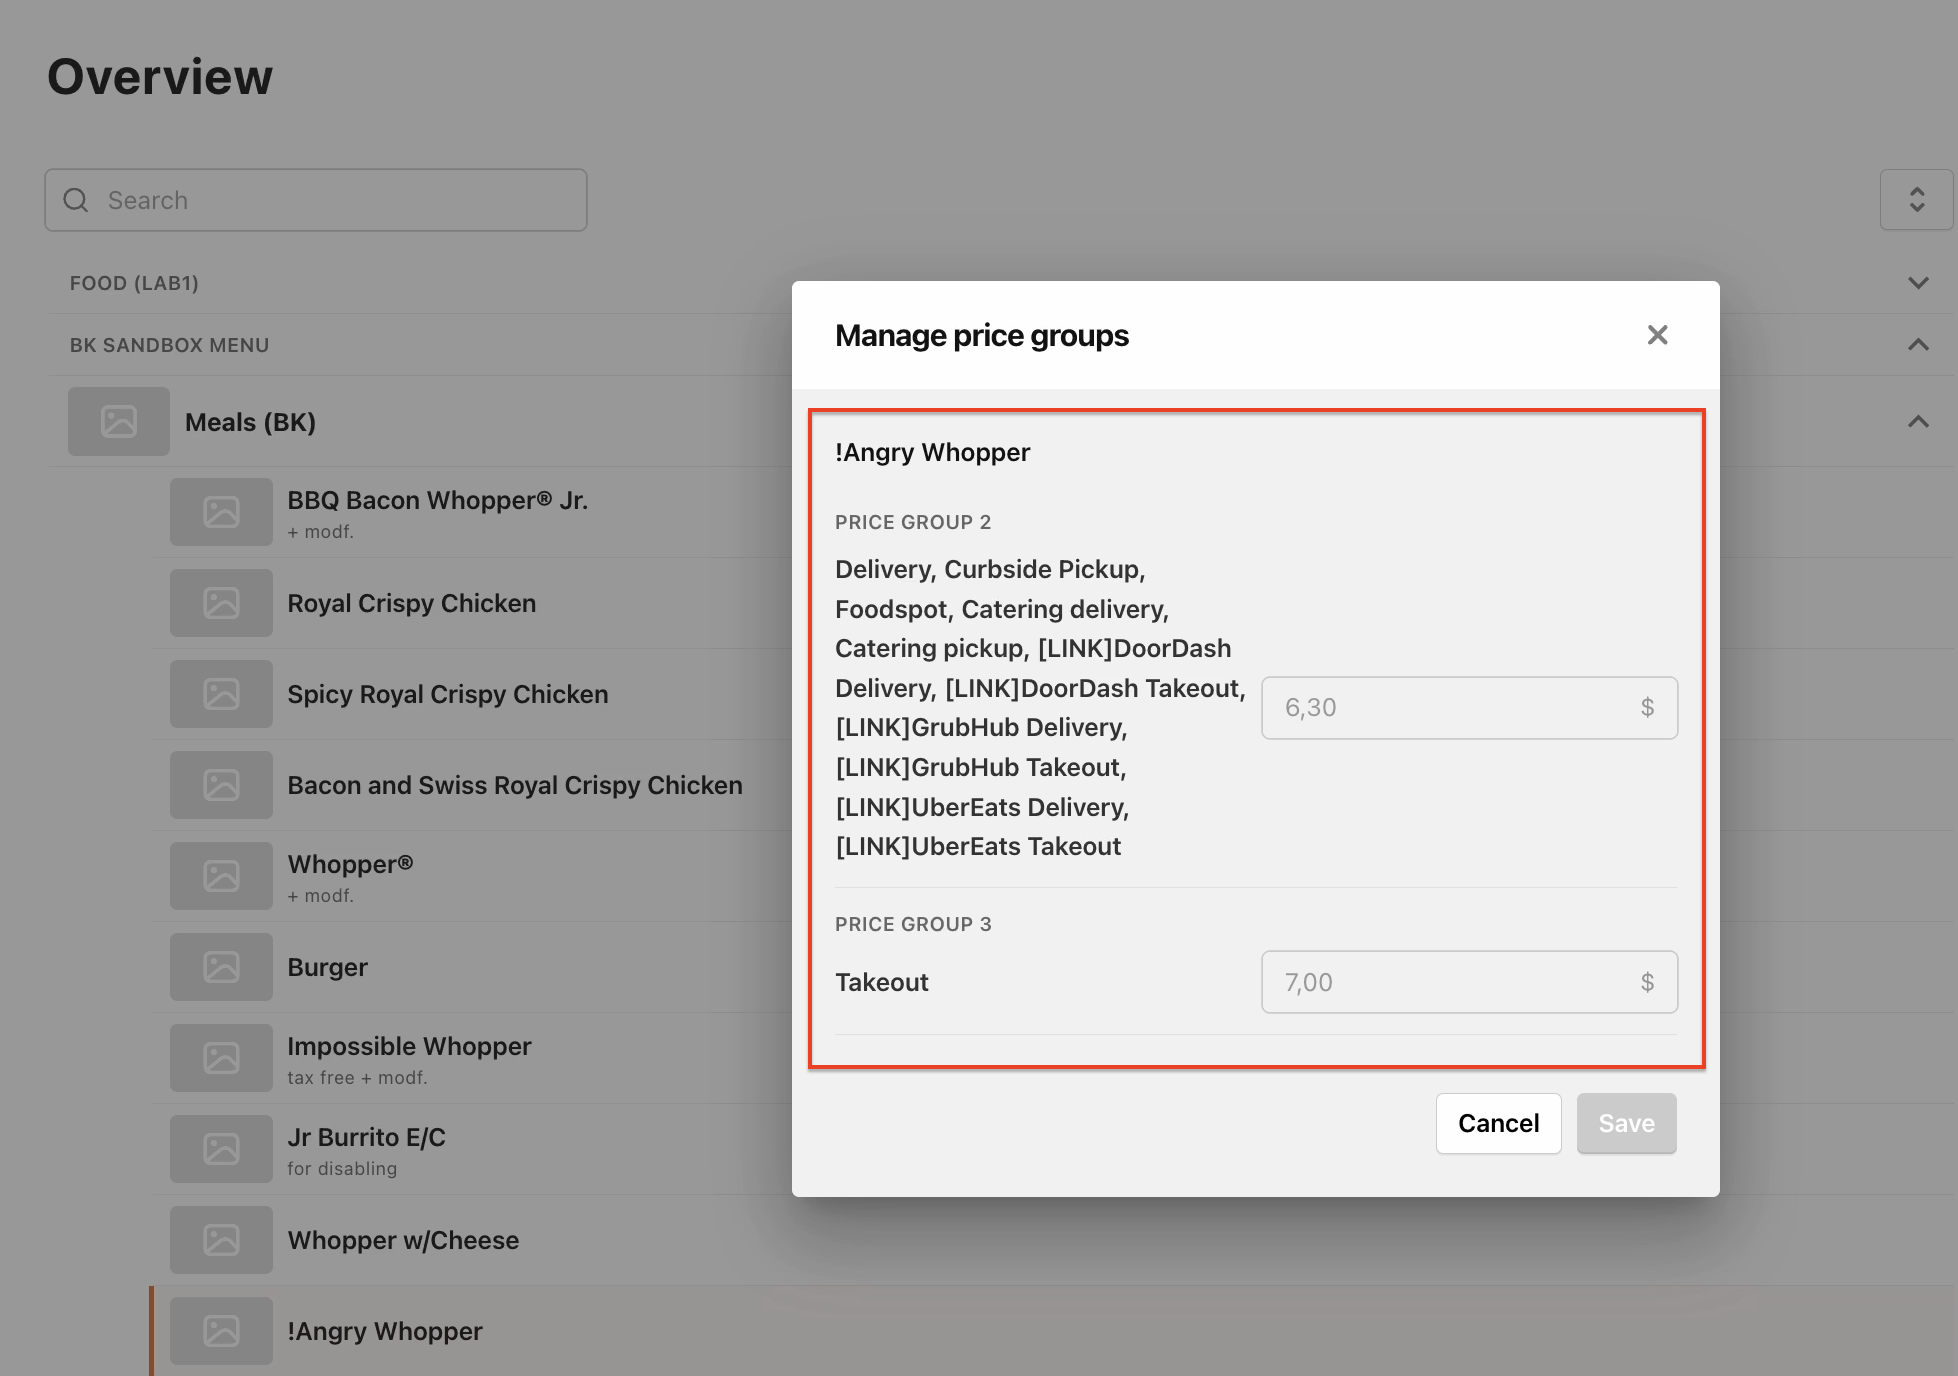
Task: Select the Meals (BK) category
Action: pyautogui.click(x=250, y=422)
